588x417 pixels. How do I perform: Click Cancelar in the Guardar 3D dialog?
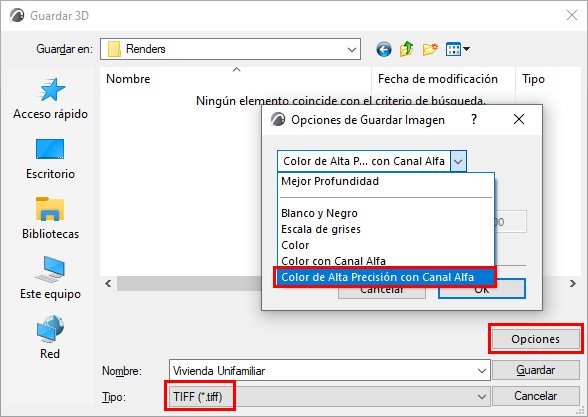click(x=536, y=396)
